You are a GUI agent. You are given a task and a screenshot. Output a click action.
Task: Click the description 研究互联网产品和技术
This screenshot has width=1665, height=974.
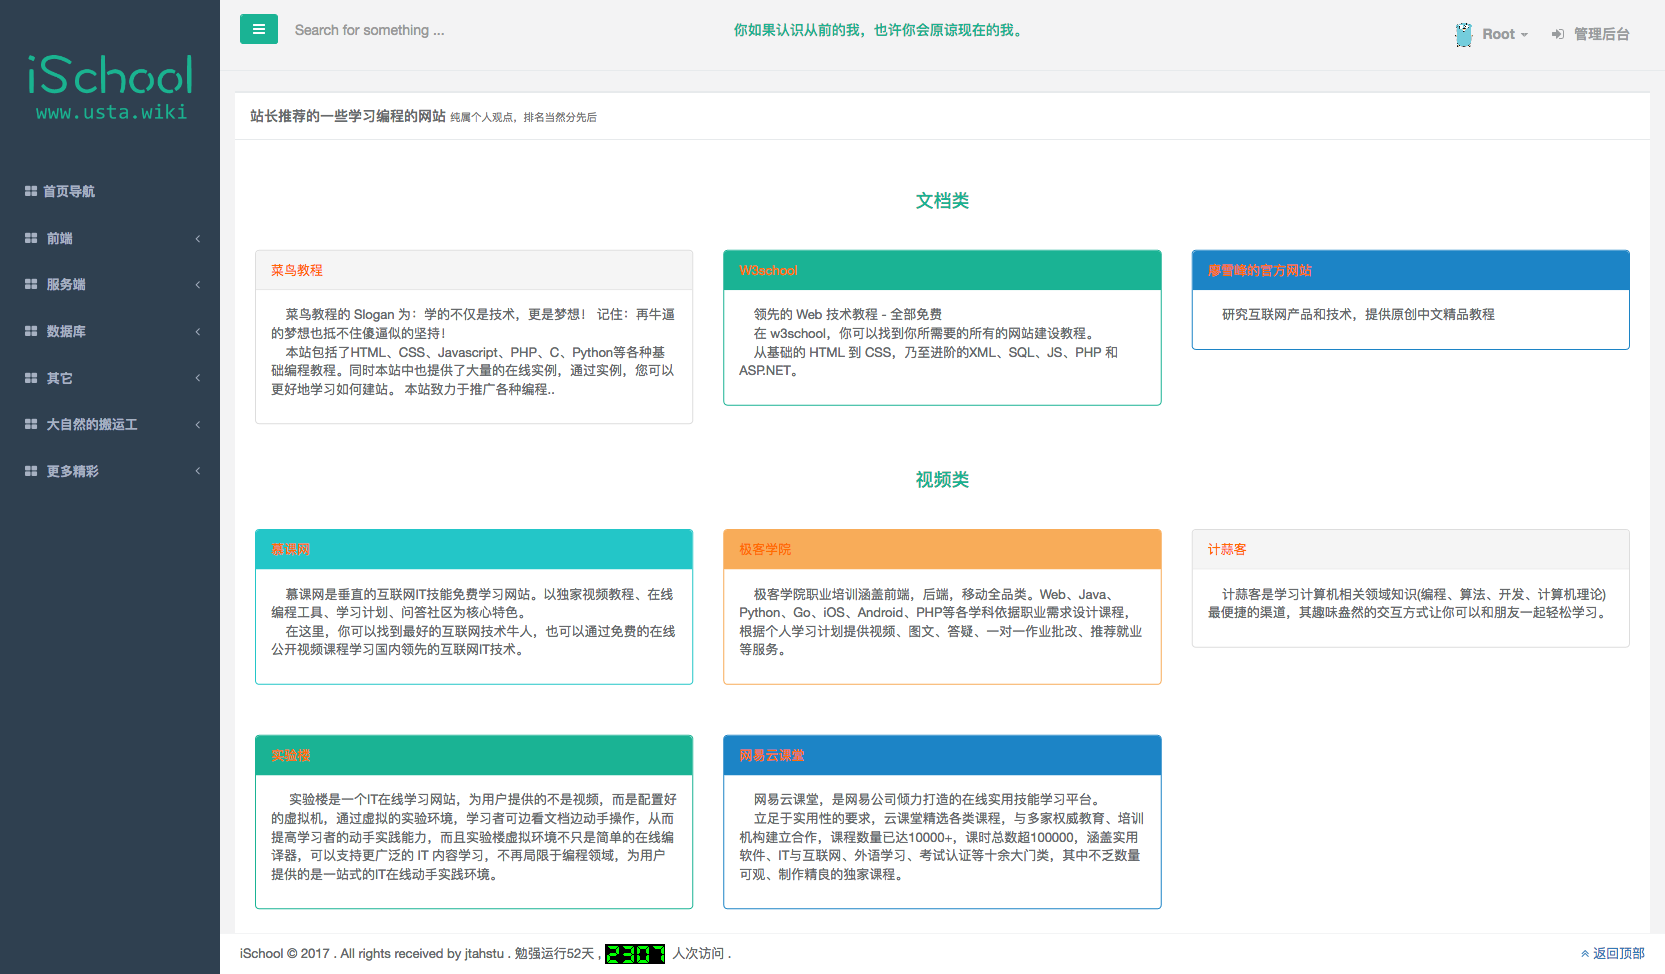click(x=1358, y=314)
